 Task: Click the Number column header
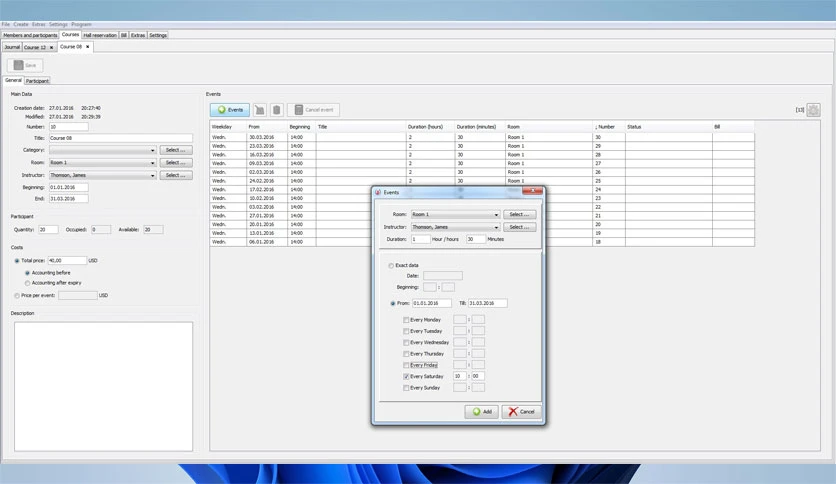[x=609, y=127]
